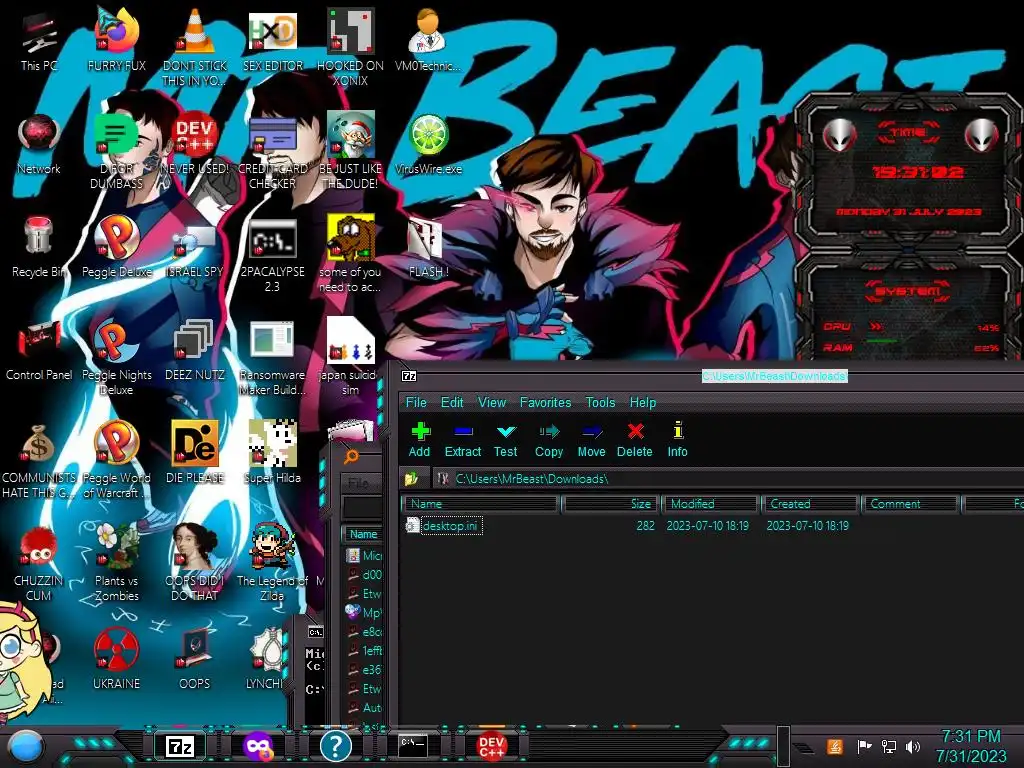The width and height of the screenshot is (1024, 768).
Task: Sort by the Comment column header
Action: click(x=910, y=504)
